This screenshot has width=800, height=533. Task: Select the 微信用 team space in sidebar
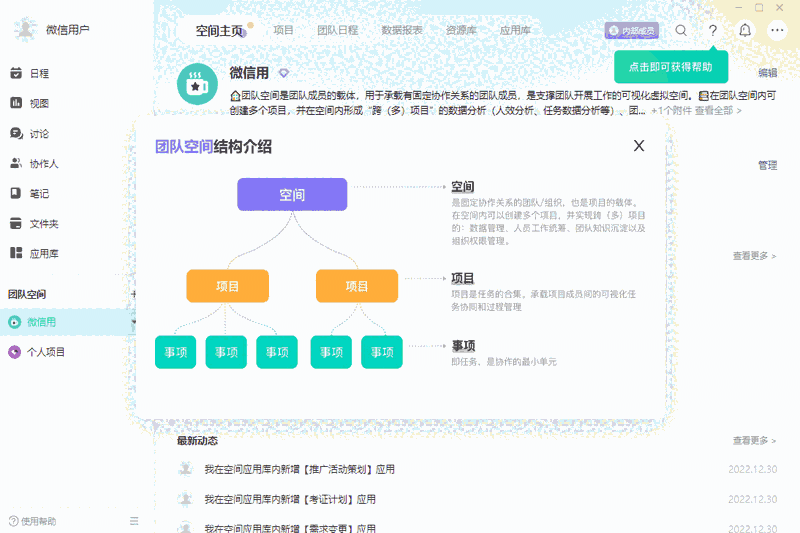(67, 322)
